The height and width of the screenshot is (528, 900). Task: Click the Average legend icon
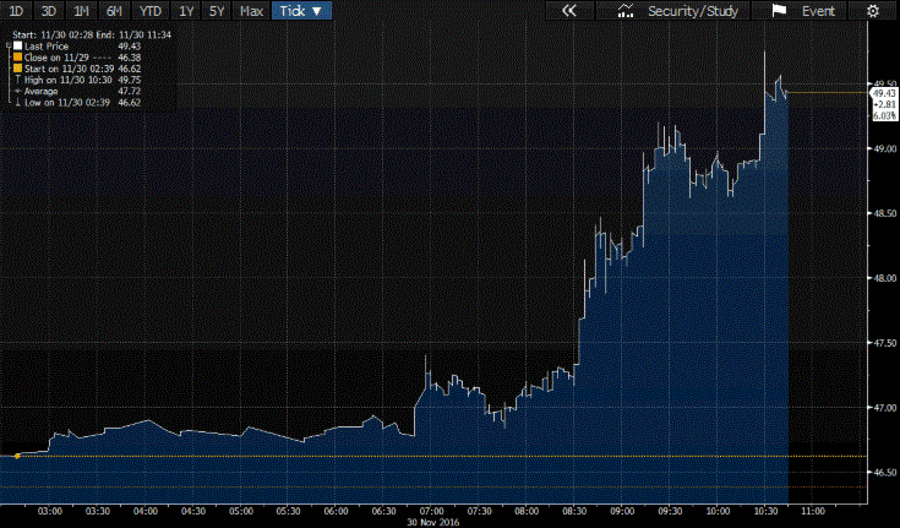coord(18,91)
